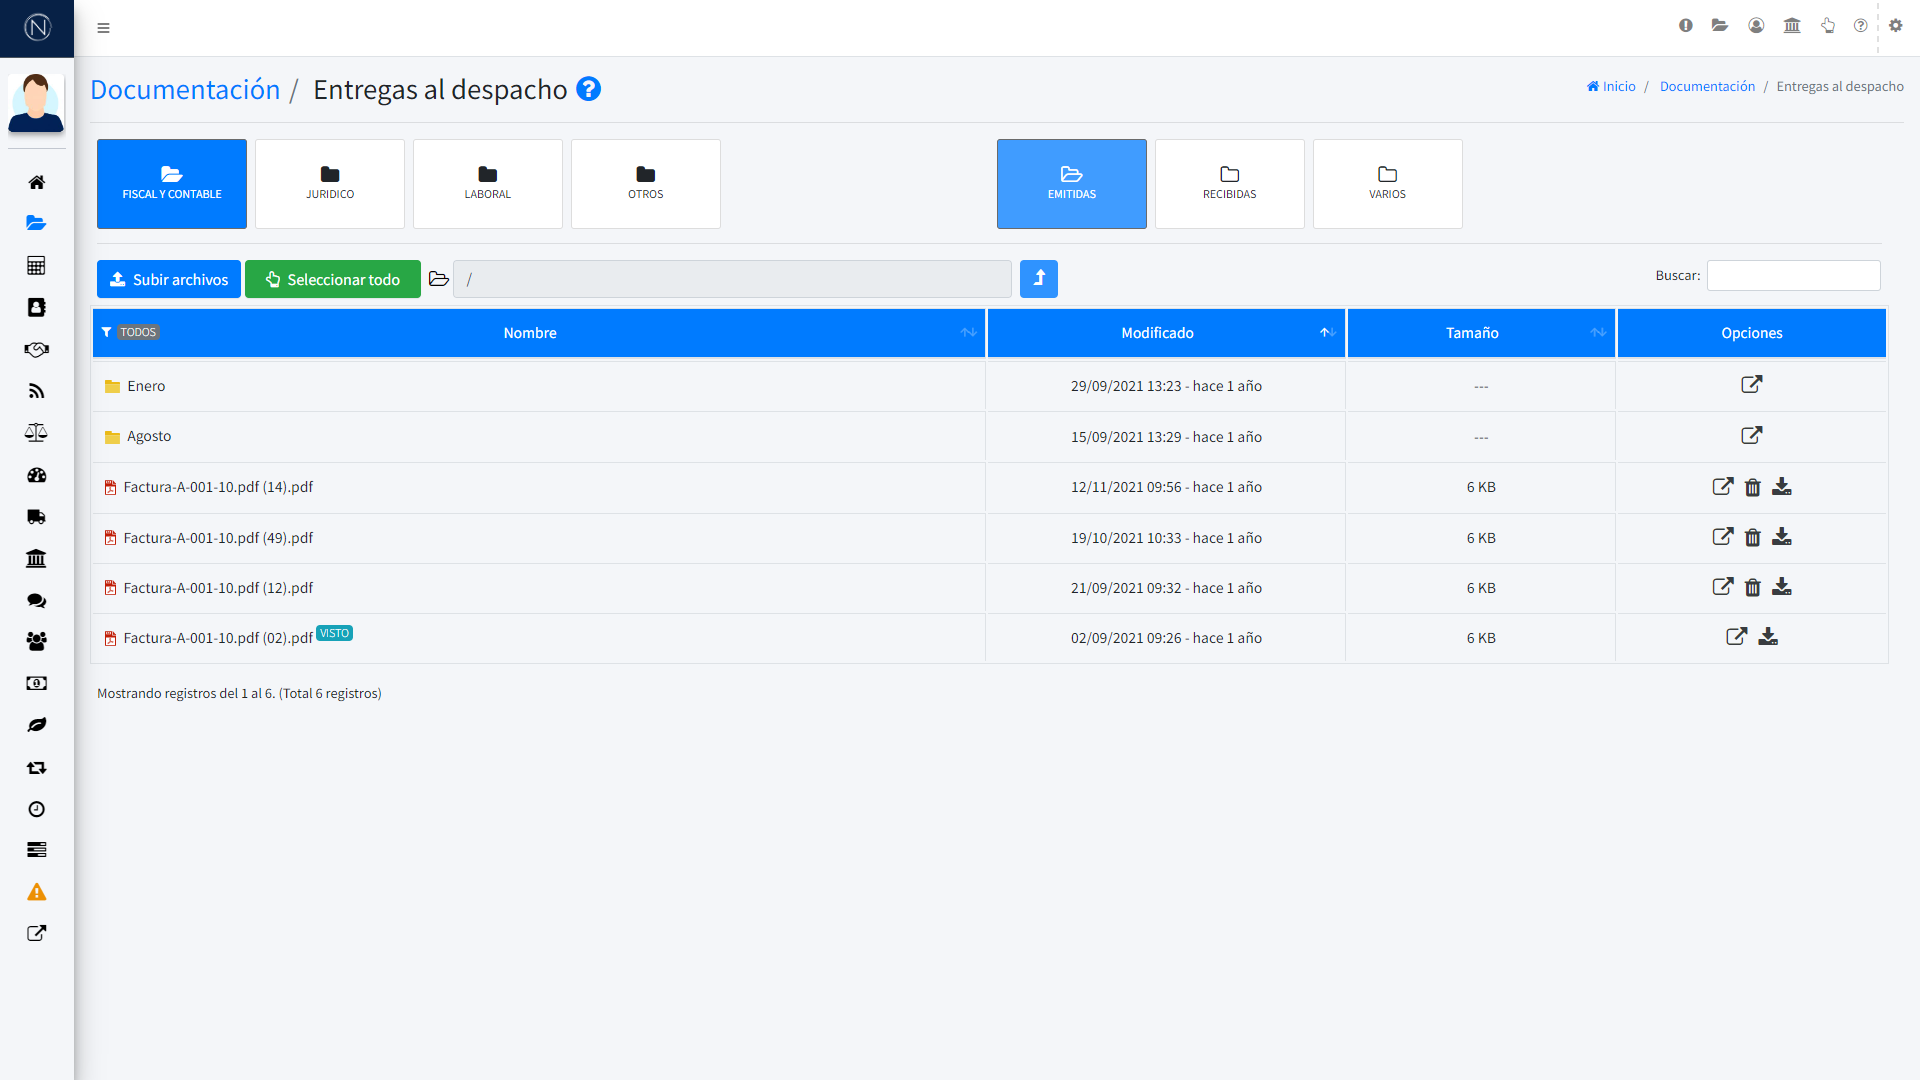This screenshot has width=1920, height=1080.
Task: Go up one folder level arrow button
Action: [1038, 279]
